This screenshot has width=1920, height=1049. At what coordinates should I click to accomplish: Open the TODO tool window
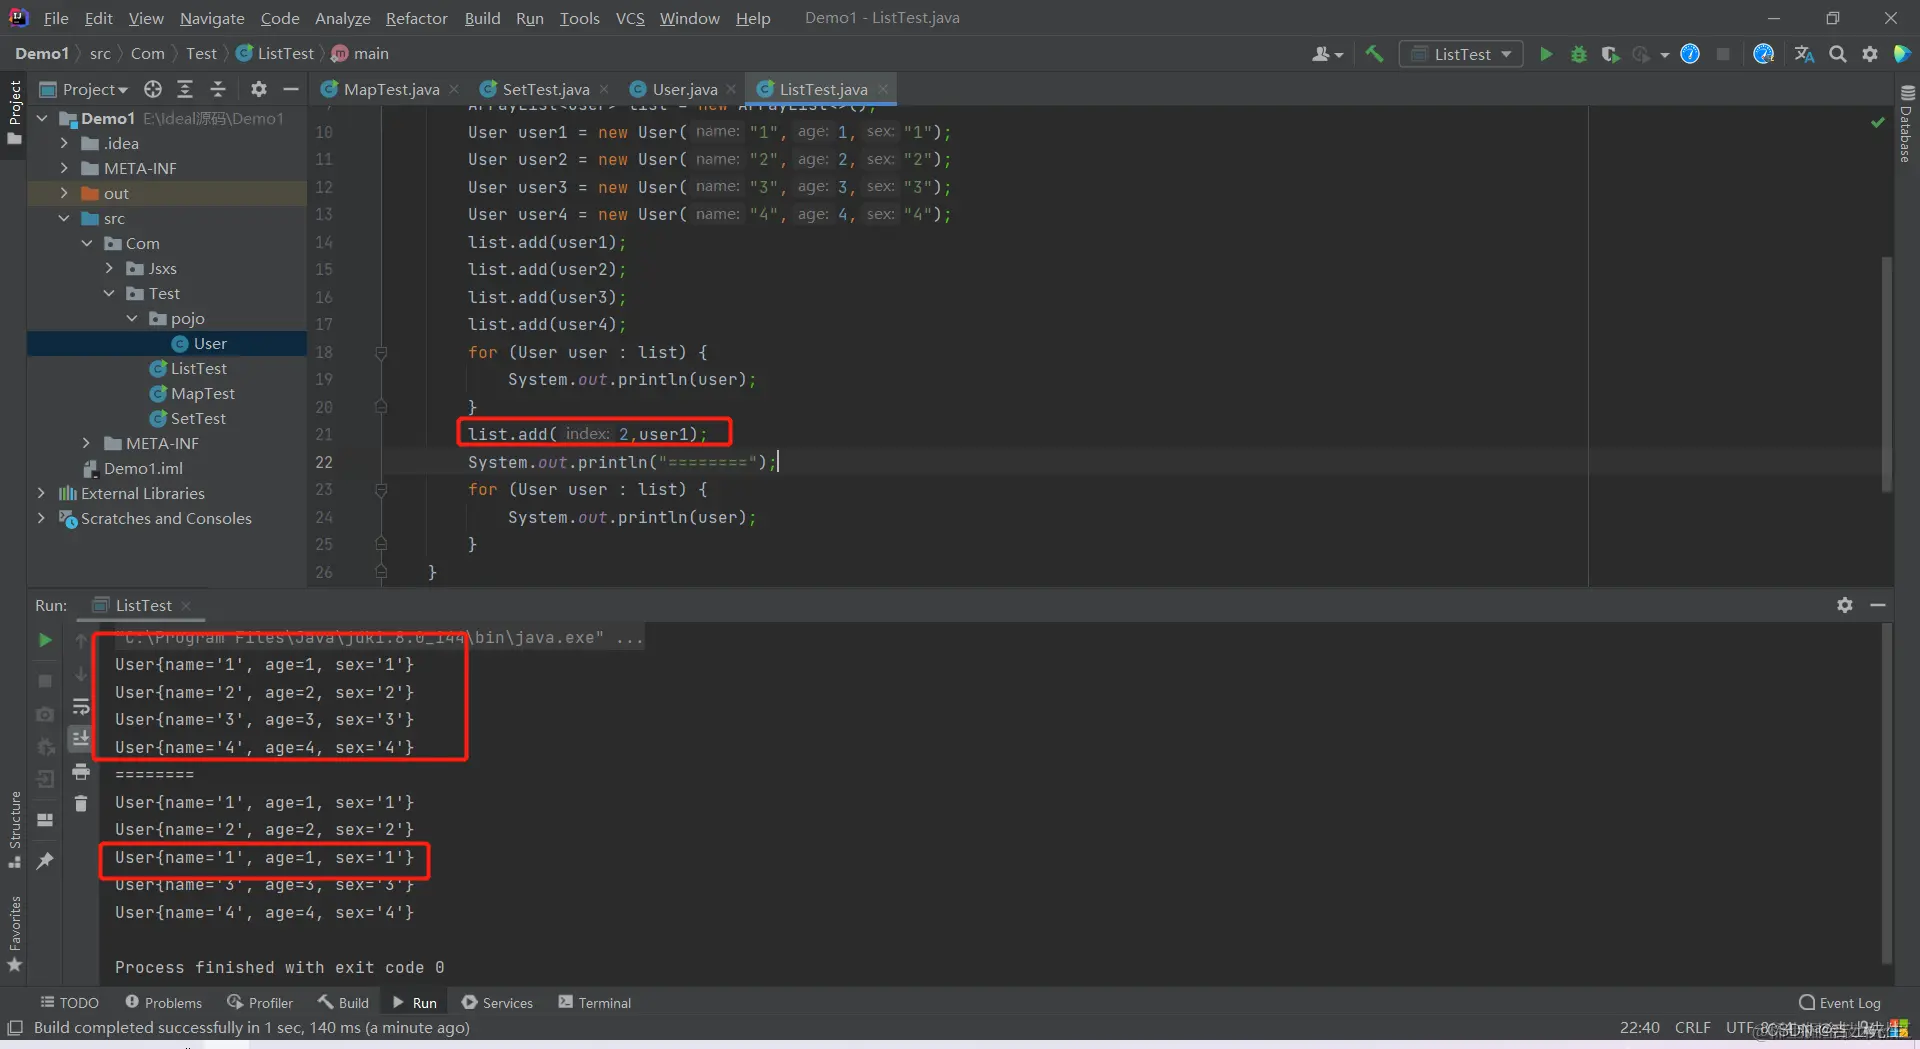pyautogui.click(x=70, y=1002)
